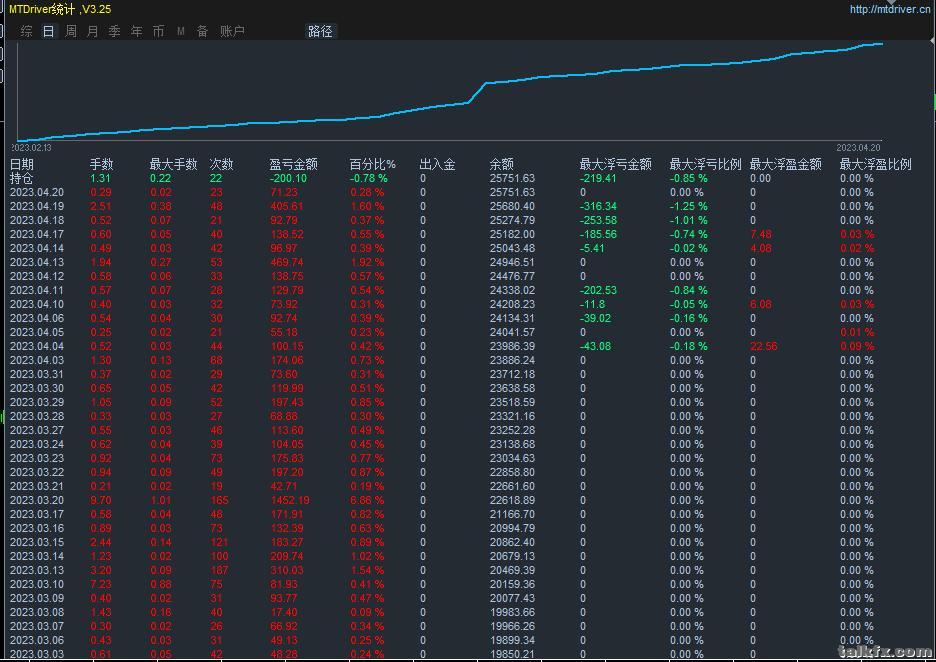Click the profit value 405.61
The image size is (936, 662).
[287, 207]
